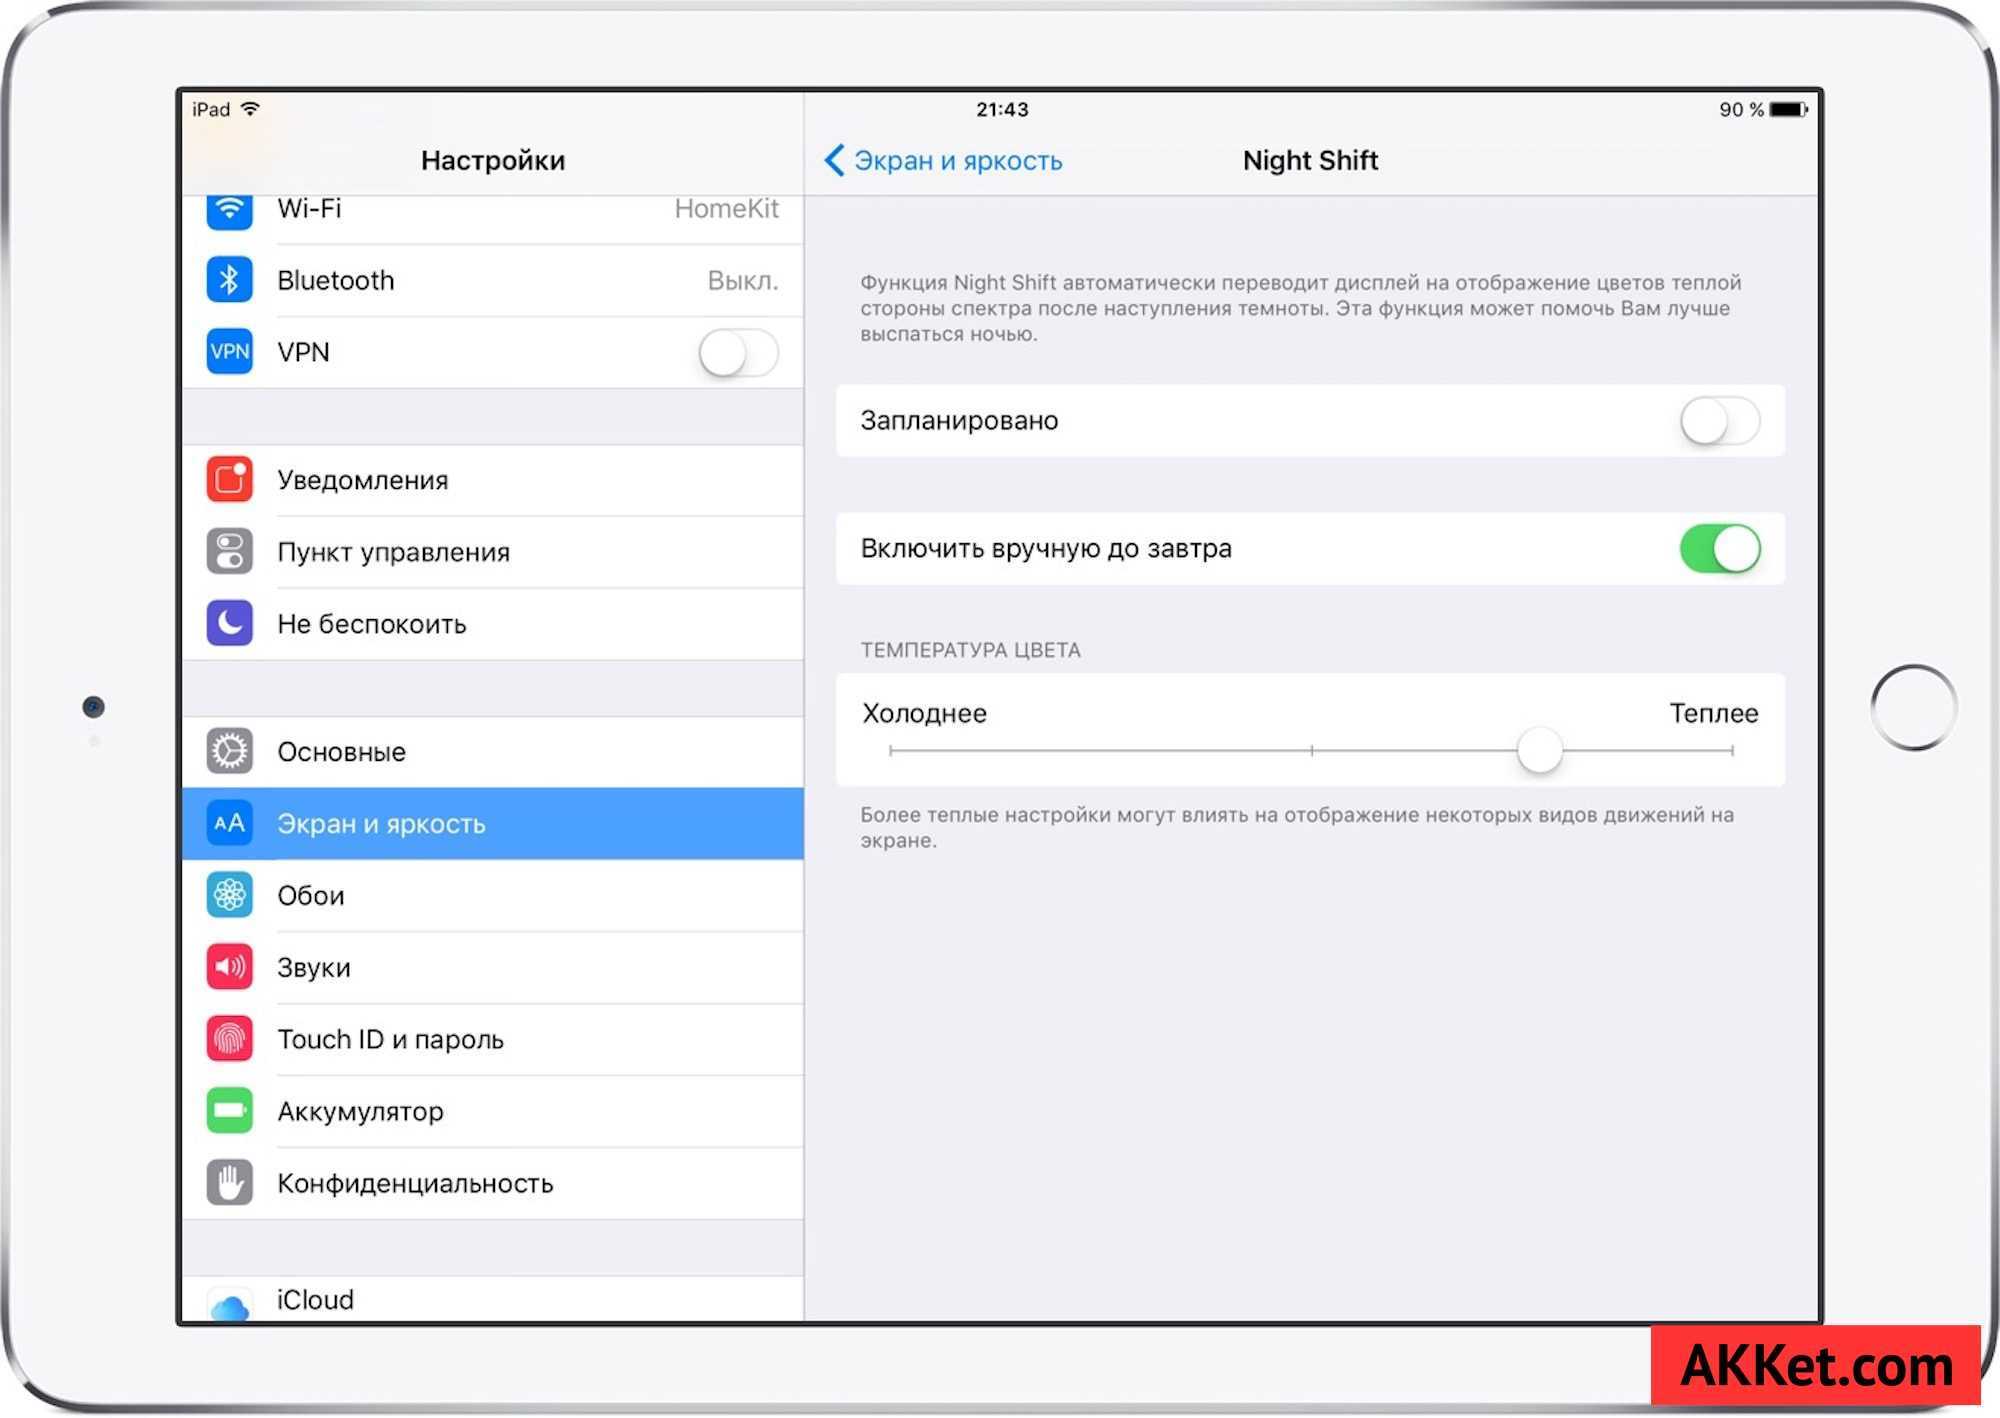Tap the Bluetooth icon in sidebar
Screen dimensions: 2000x1418
pos(229,280)
